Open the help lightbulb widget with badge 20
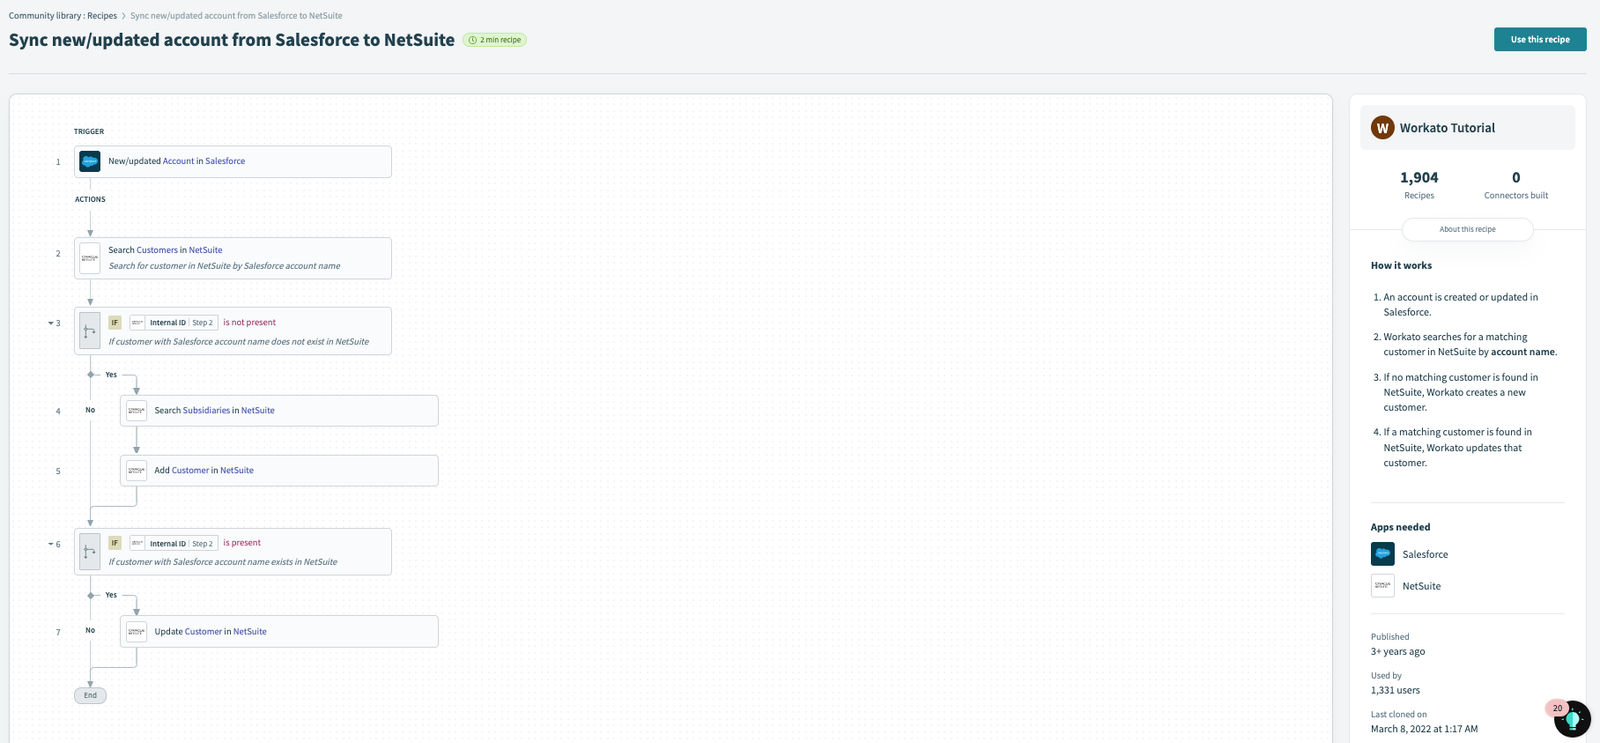The height and width of the screenshot is (743, 1600). (x=1572, y=719)
